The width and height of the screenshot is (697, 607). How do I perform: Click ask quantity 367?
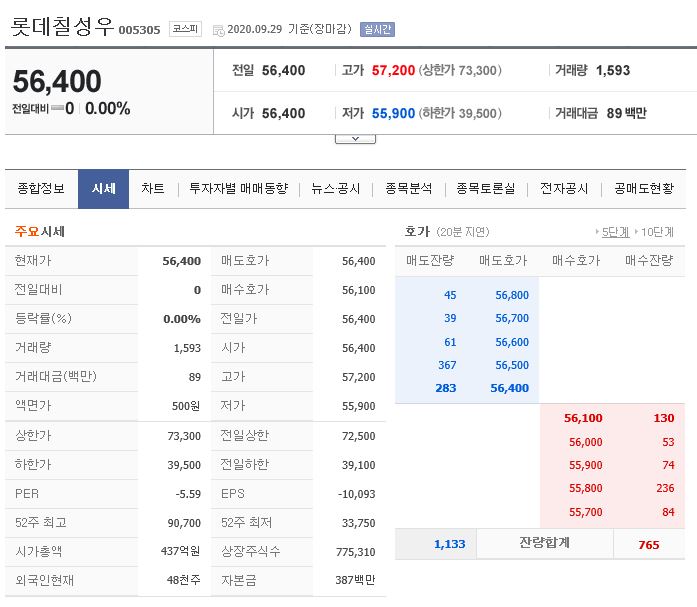click(x=447, y=365)
